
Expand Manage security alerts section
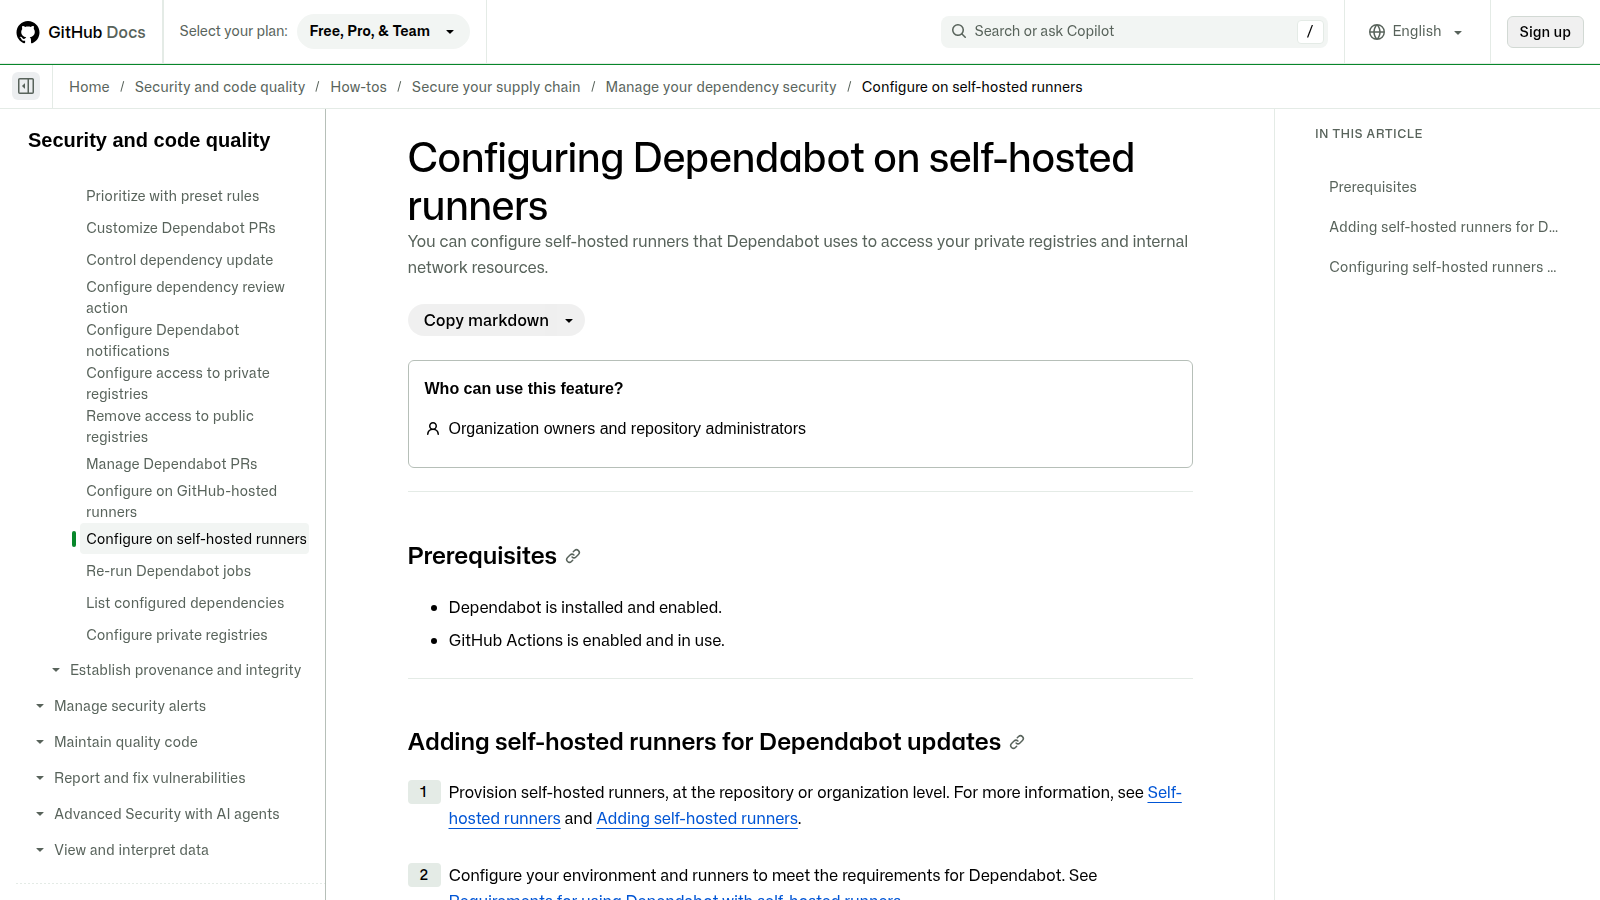tap(40, 706)
